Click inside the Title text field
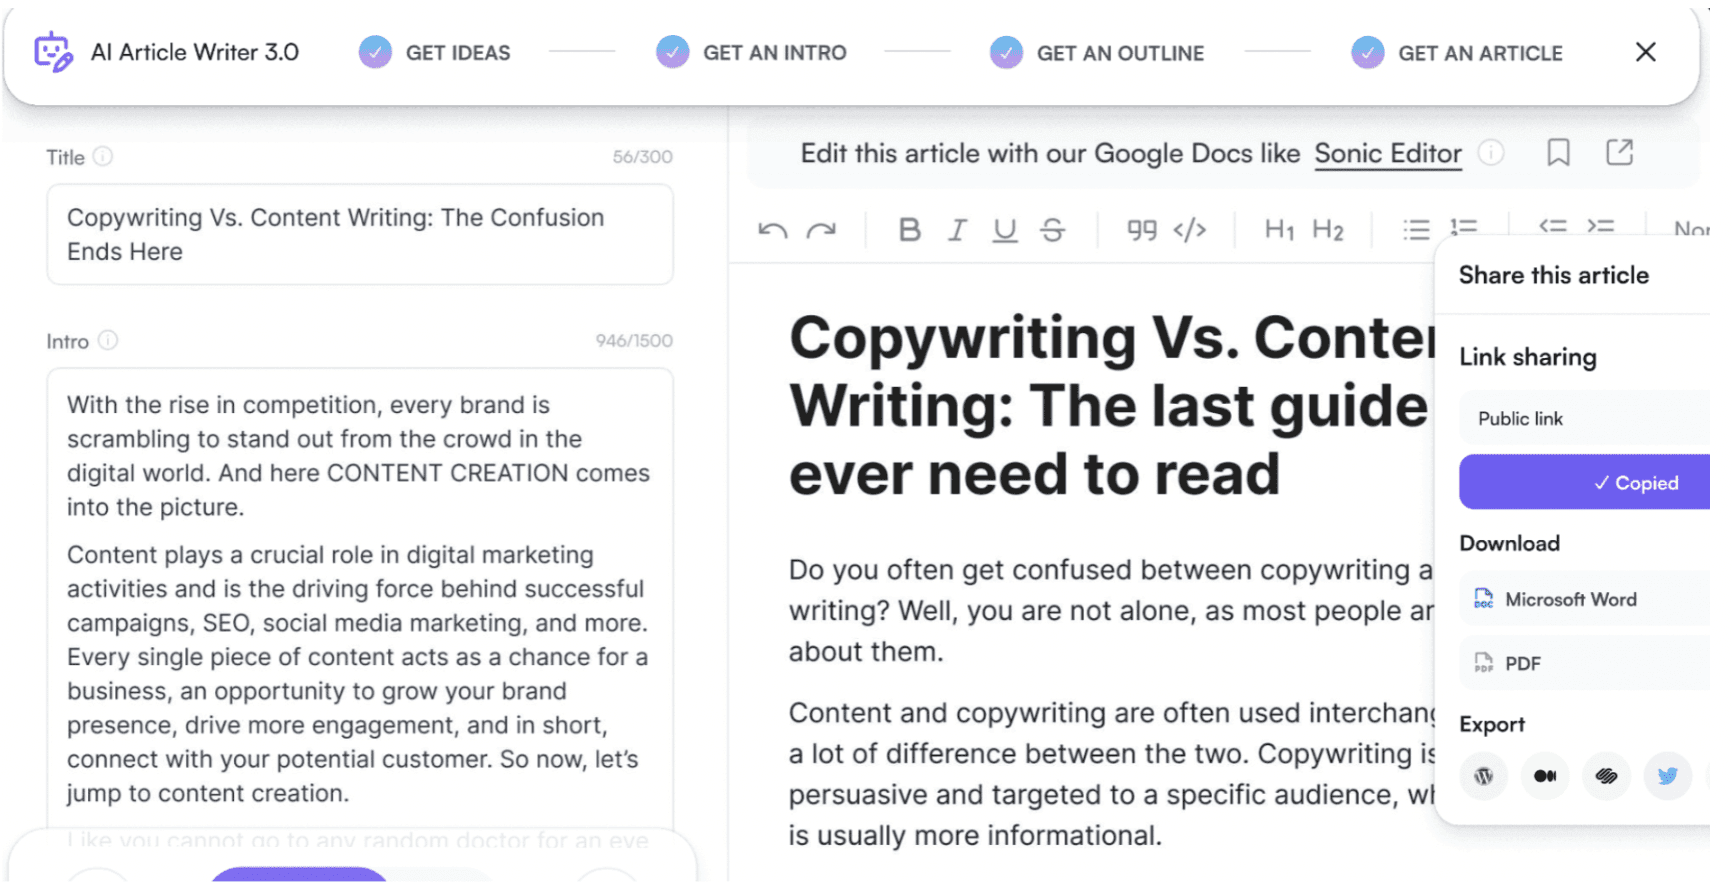Image resolution: width=1732 pixels, height=882 pixels. click(360, 234)
